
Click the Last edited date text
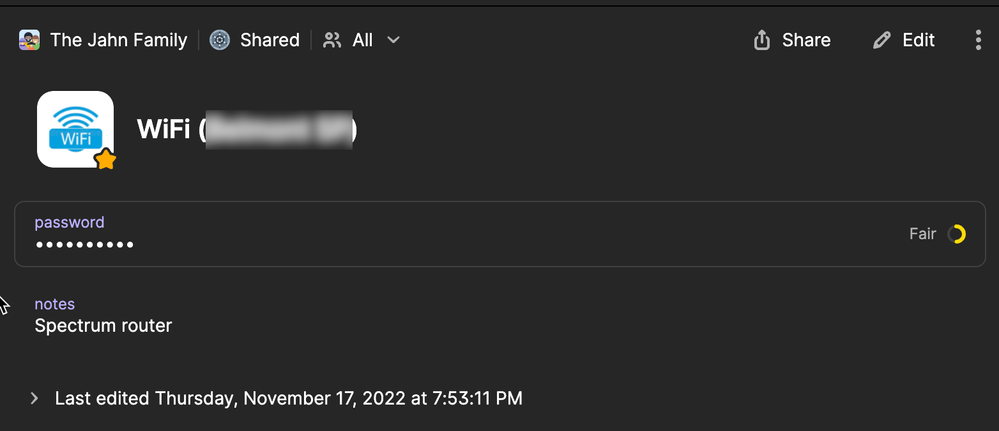click(288, 398)
